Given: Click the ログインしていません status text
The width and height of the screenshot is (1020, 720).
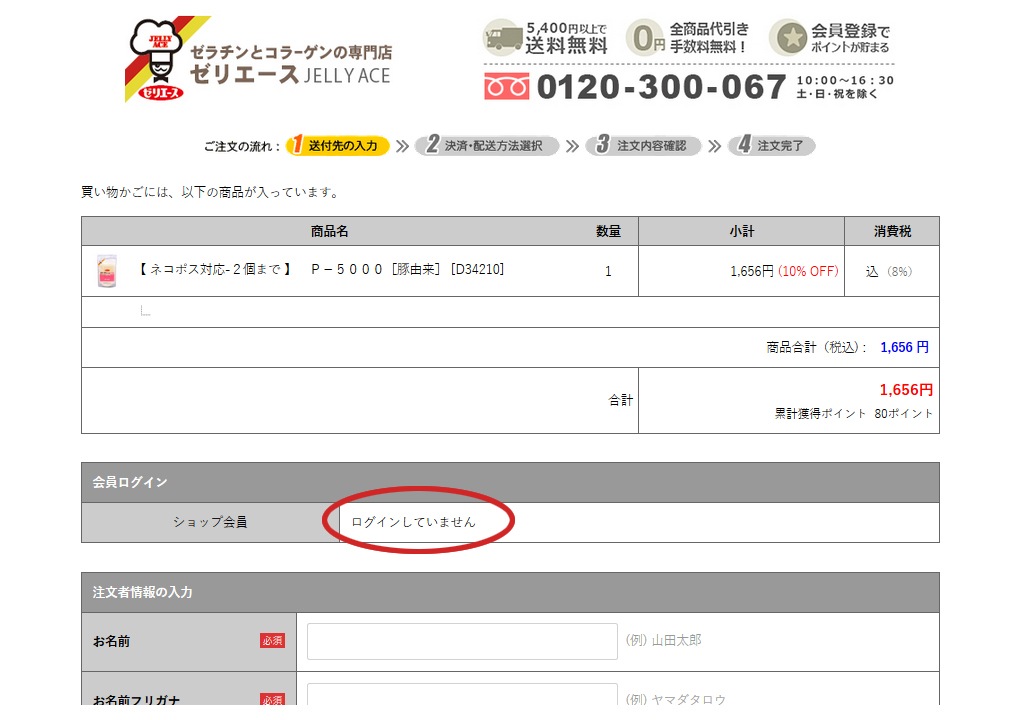Looking at the screenshot, I should [x=413, y=522].
